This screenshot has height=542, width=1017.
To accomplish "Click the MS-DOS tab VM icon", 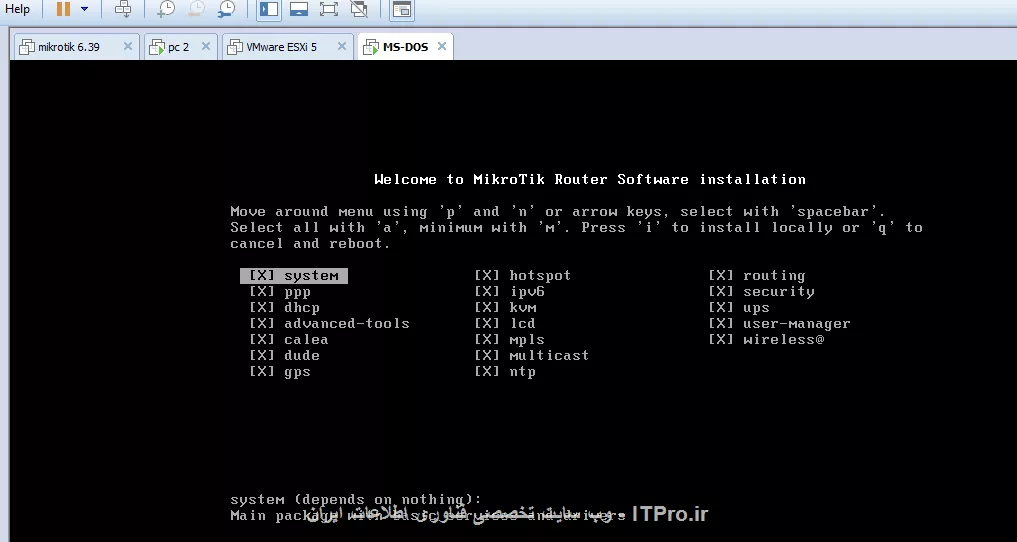I will (370, 47).
